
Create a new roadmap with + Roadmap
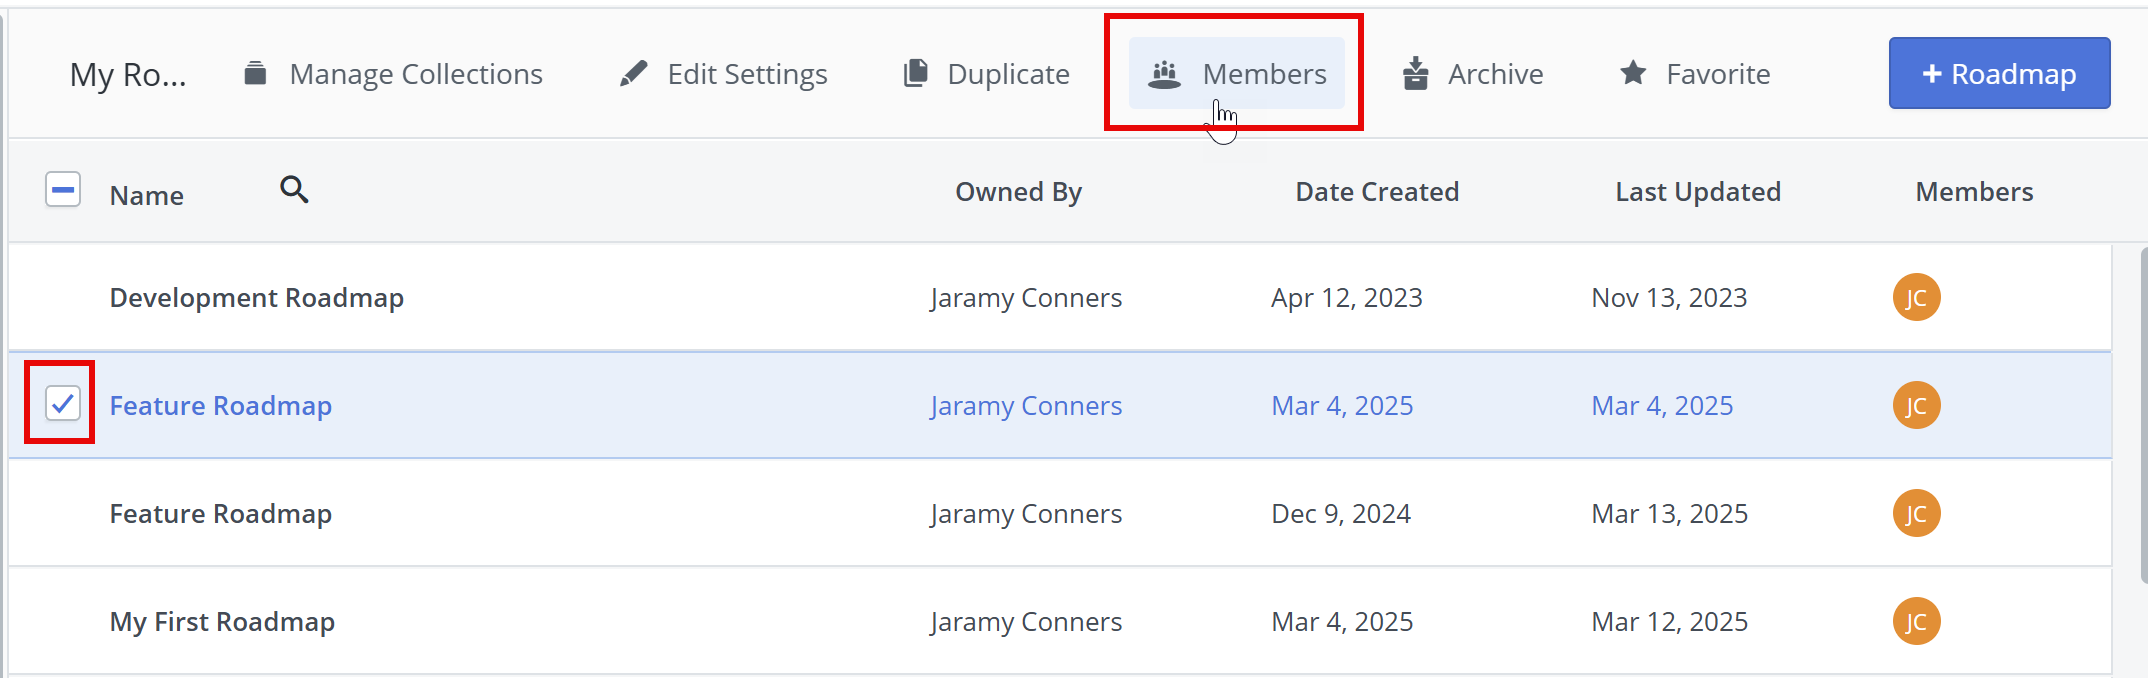(x=1999, y=74)
